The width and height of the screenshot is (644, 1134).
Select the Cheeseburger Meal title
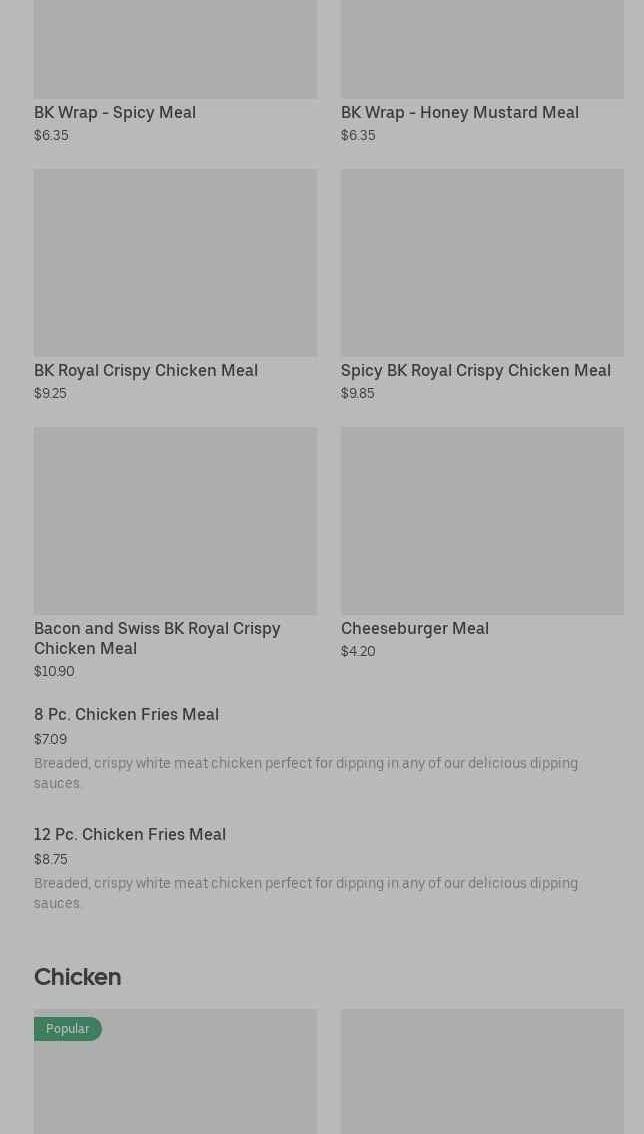(x=414, y=628)
